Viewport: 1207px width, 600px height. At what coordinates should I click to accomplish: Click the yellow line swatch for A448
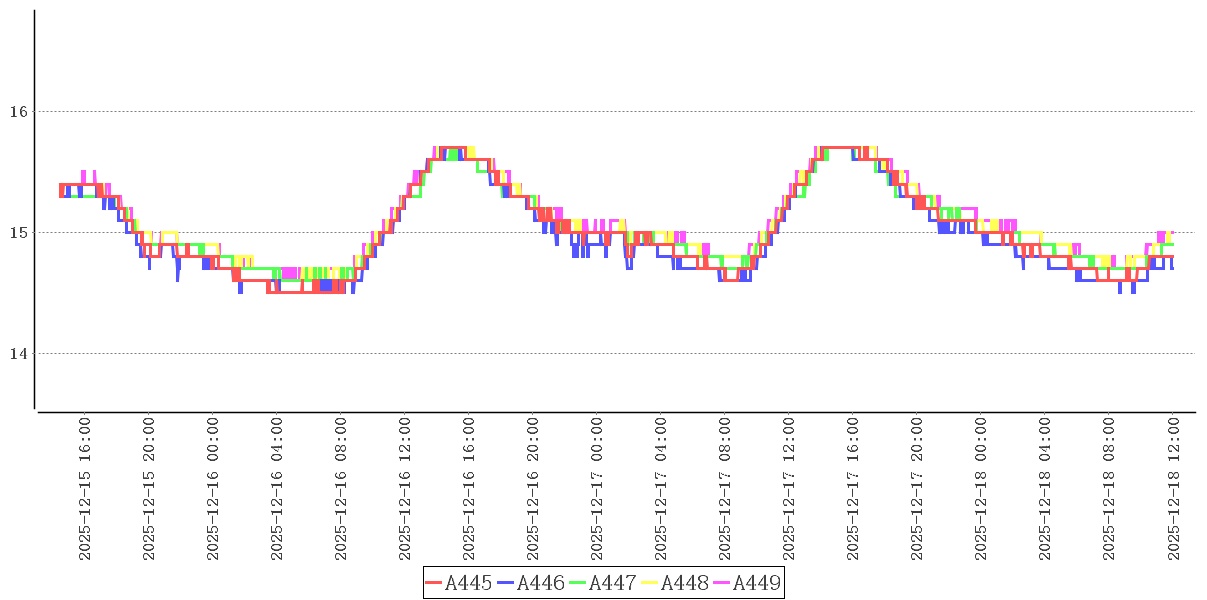click(x=650, y=583)
